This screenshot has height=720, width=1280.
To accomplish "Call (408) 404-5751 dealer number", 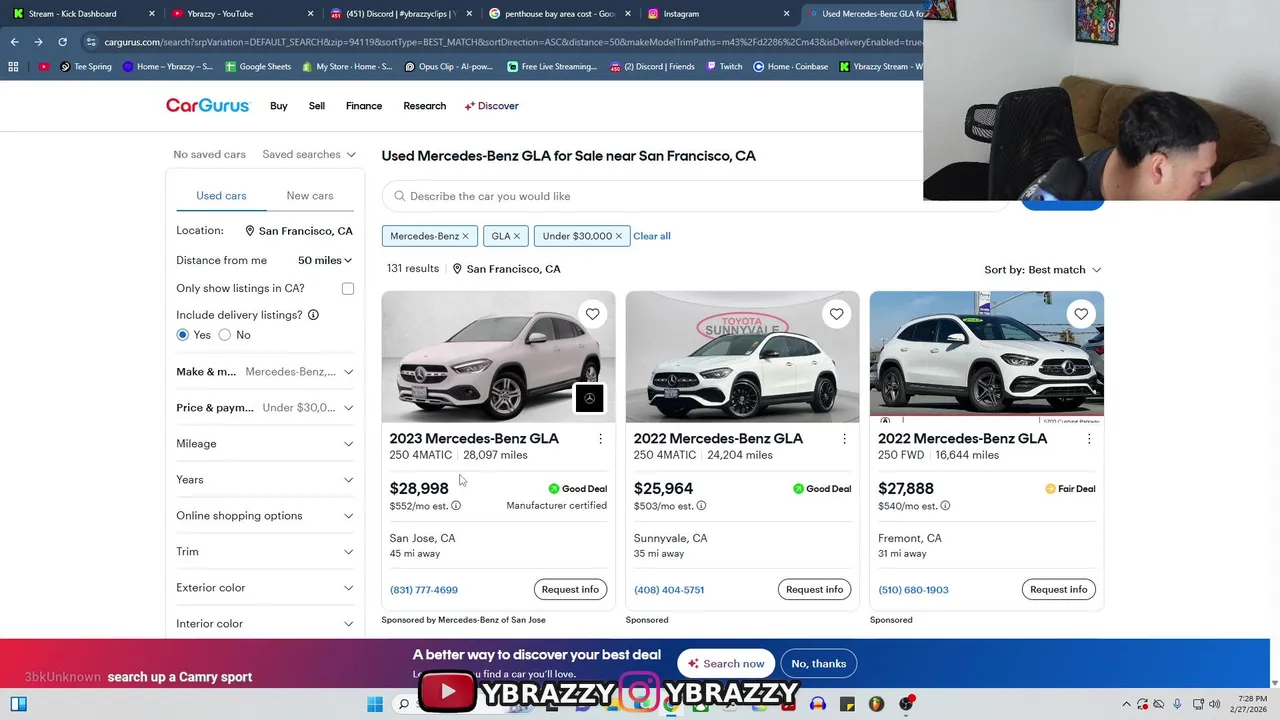I will [x=669, y=590].
